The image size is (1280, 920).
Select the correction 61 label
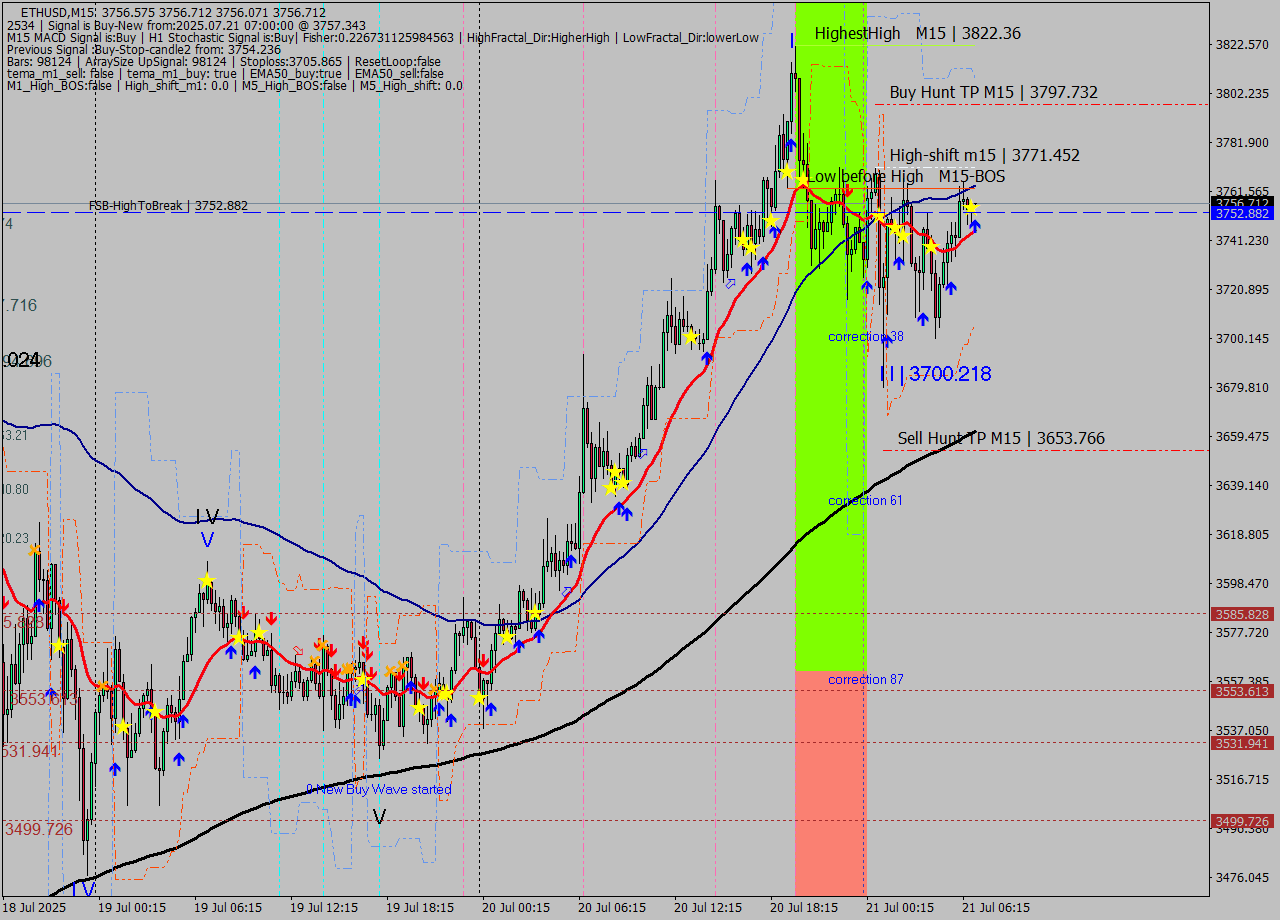(x=865, y=500)
